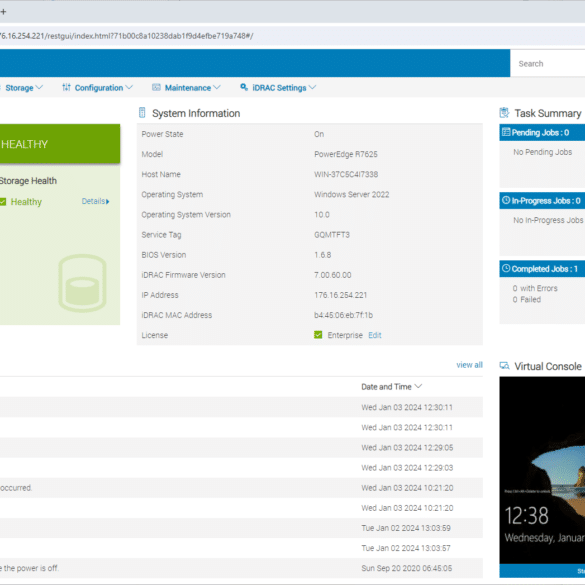Image resolution: width=585 pixels, height=585 pixels.
Task: Click the Healthy storage status text
Action: (x=26, y=202)
